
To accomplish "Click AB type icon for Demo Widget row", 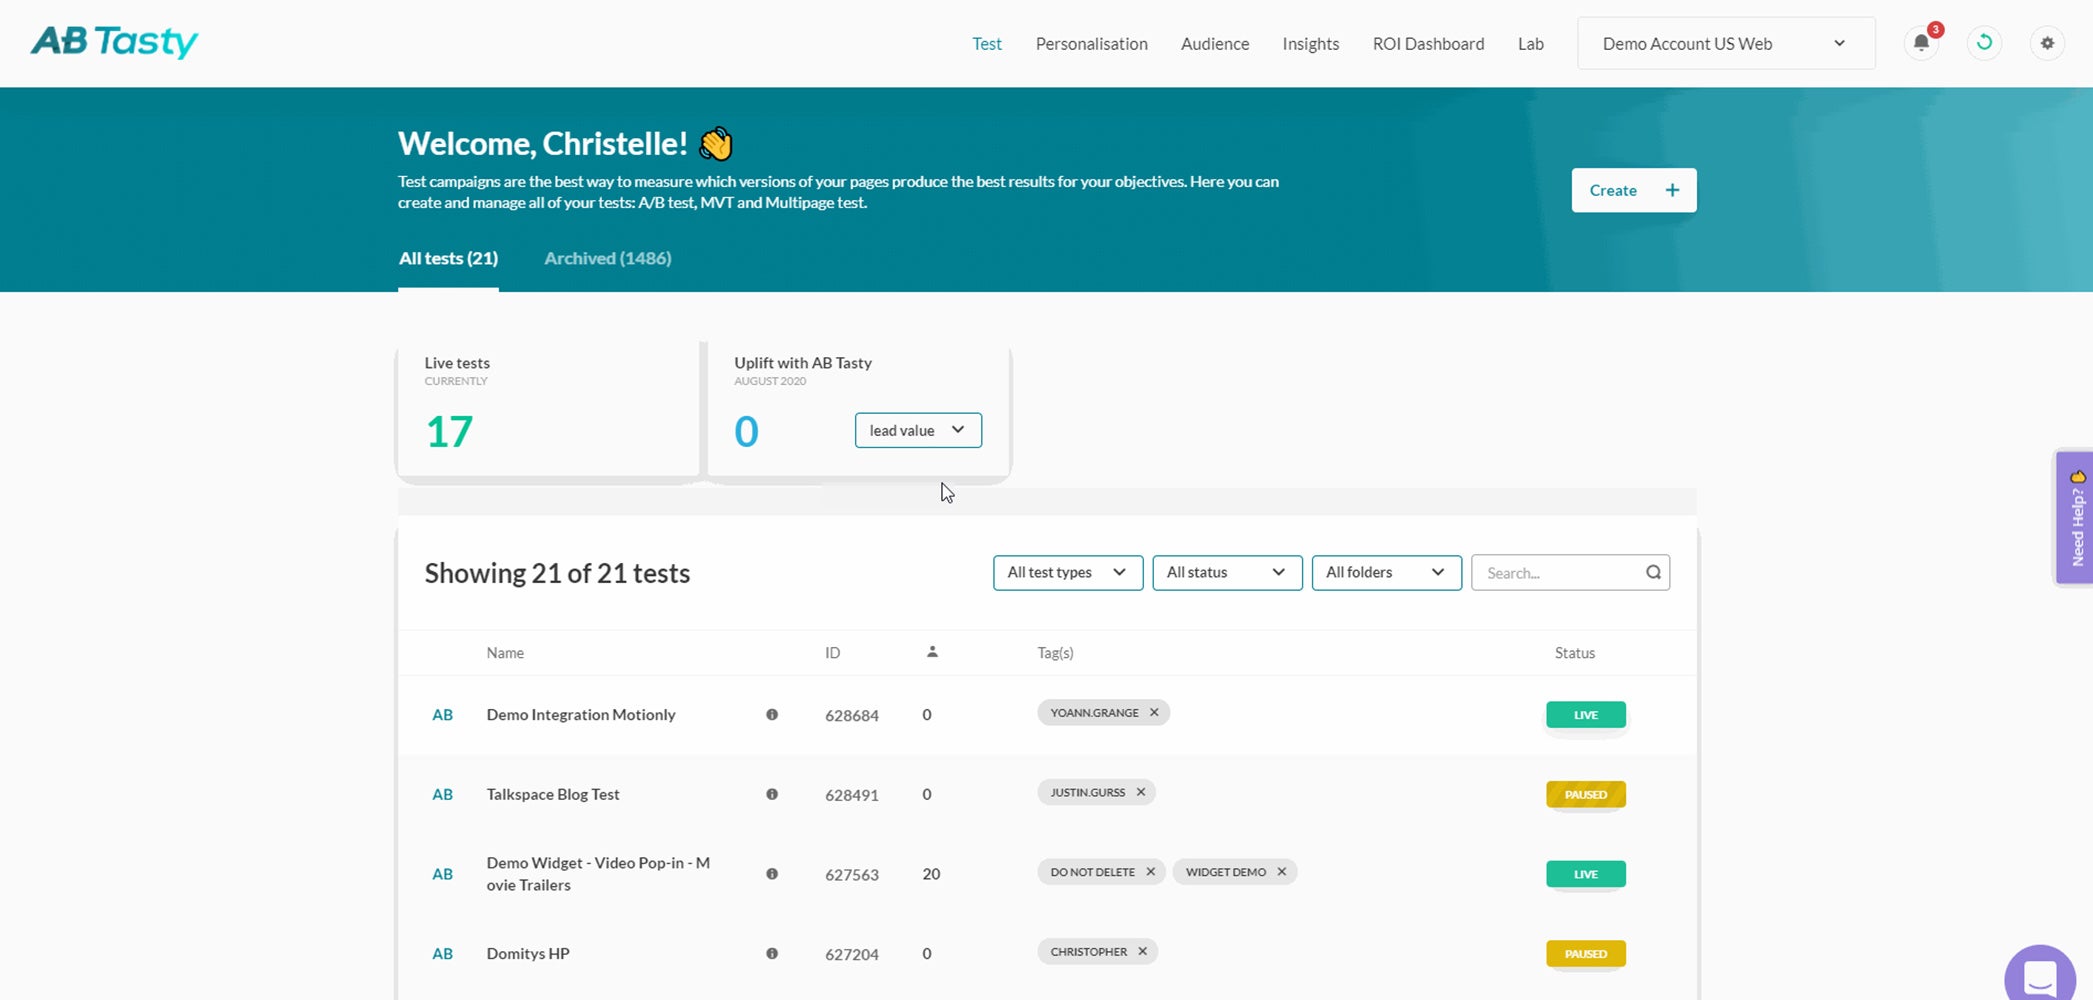I will pos(442,874).
